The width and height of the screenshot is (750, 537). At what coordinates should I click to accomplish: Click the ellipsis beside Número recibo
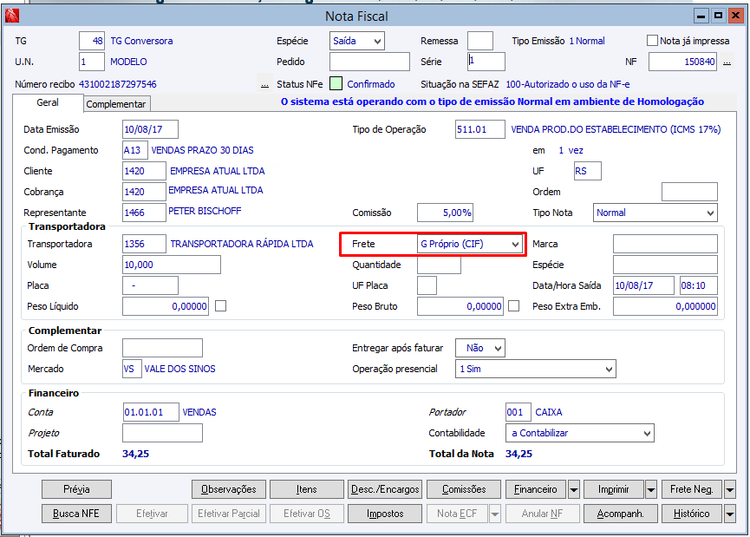tap(265, 85)
